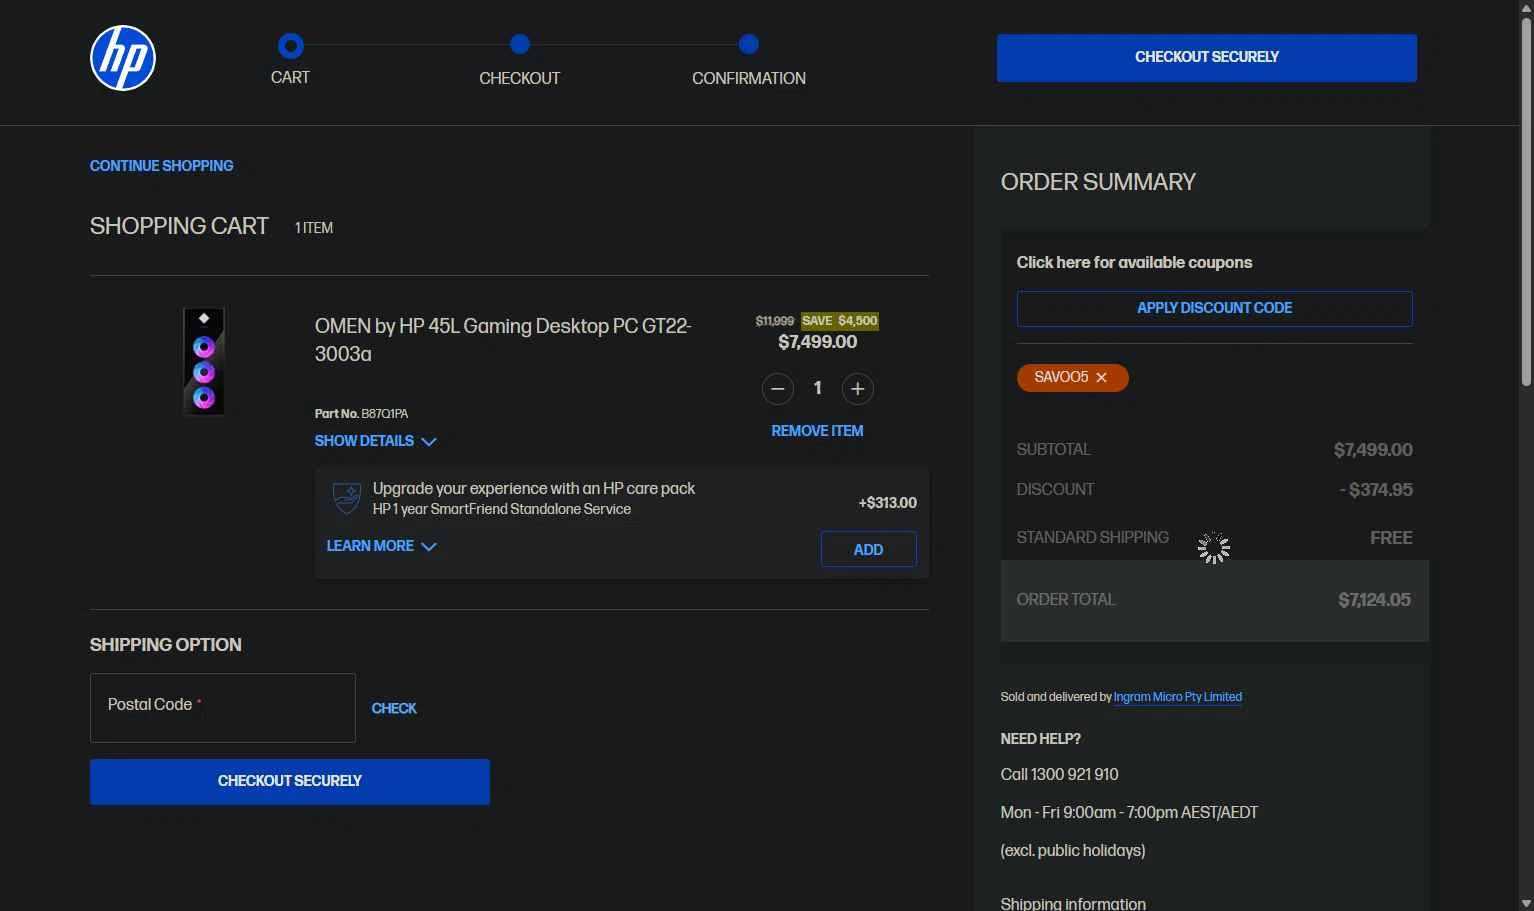
Task: Click the support phone number 1300 921 910
Action: tap(1075, 774)
